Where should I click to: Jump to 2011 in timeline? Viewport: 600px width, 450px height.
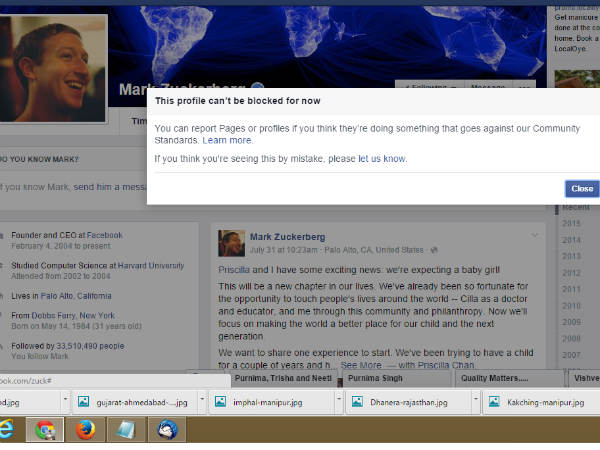(571, 289)
